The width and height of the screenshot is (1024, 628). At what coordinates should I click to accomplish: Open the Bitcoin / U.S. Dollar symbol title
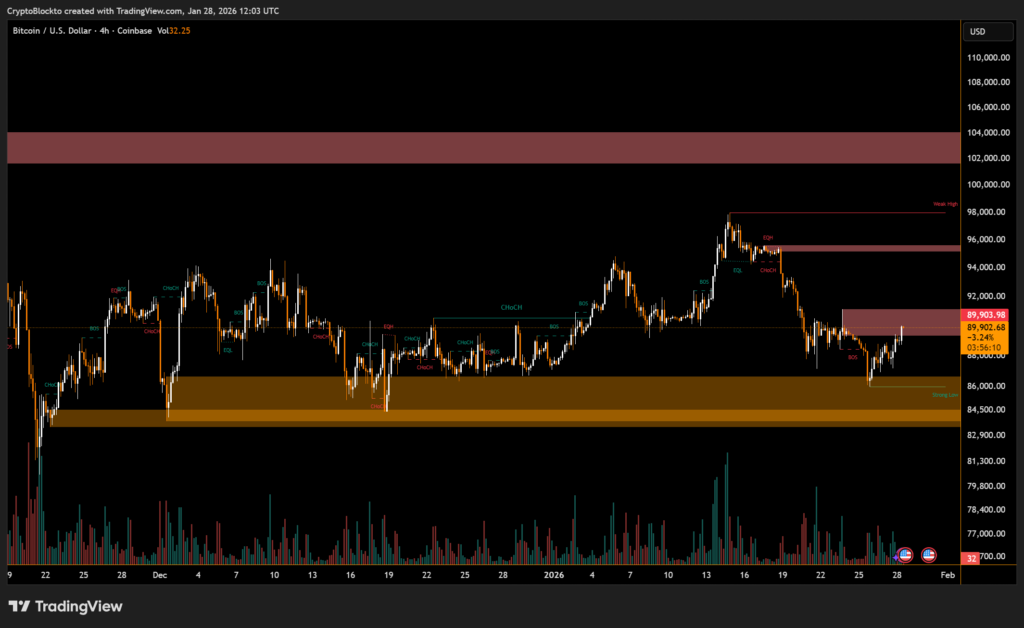pos(52,32)
